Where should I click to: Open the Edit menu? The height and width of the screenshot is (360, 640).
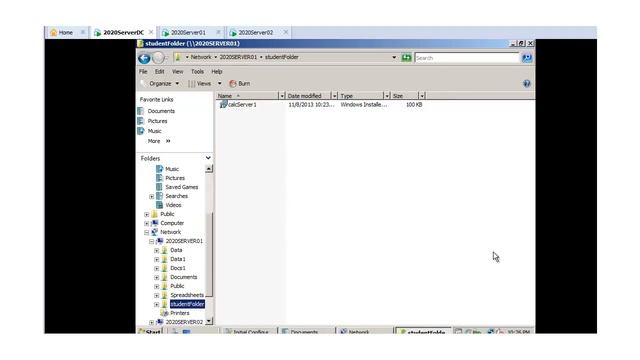pos(159,71)
